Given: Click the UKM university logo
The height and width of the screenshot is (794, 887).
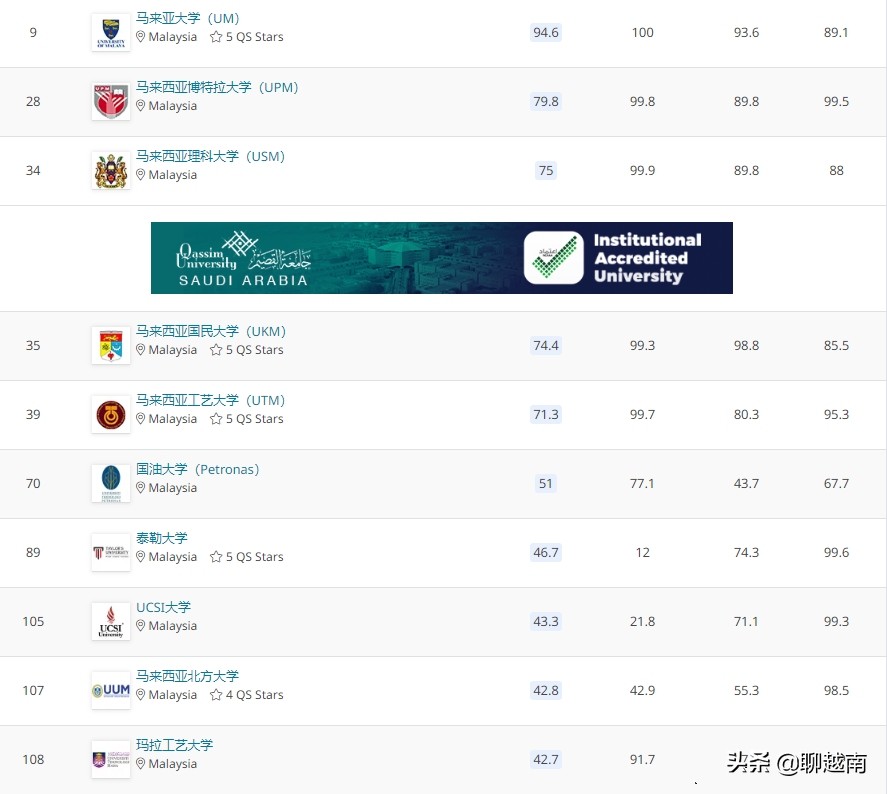Looking at the screenshot, I should point(110,345).
